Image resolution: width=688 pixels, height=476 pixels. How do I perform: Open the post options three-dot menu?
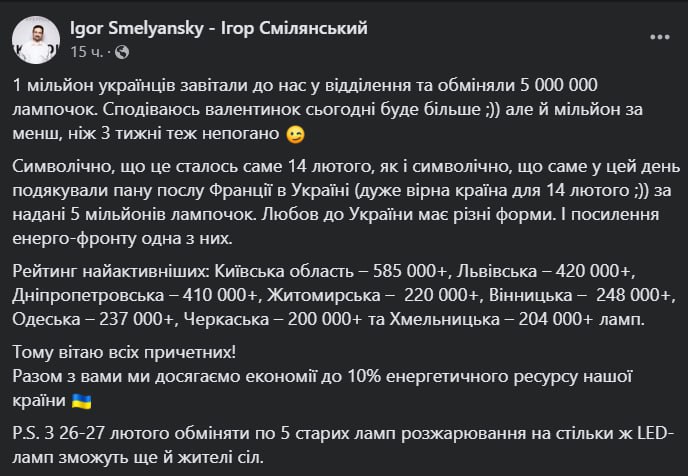pos(660,38)
